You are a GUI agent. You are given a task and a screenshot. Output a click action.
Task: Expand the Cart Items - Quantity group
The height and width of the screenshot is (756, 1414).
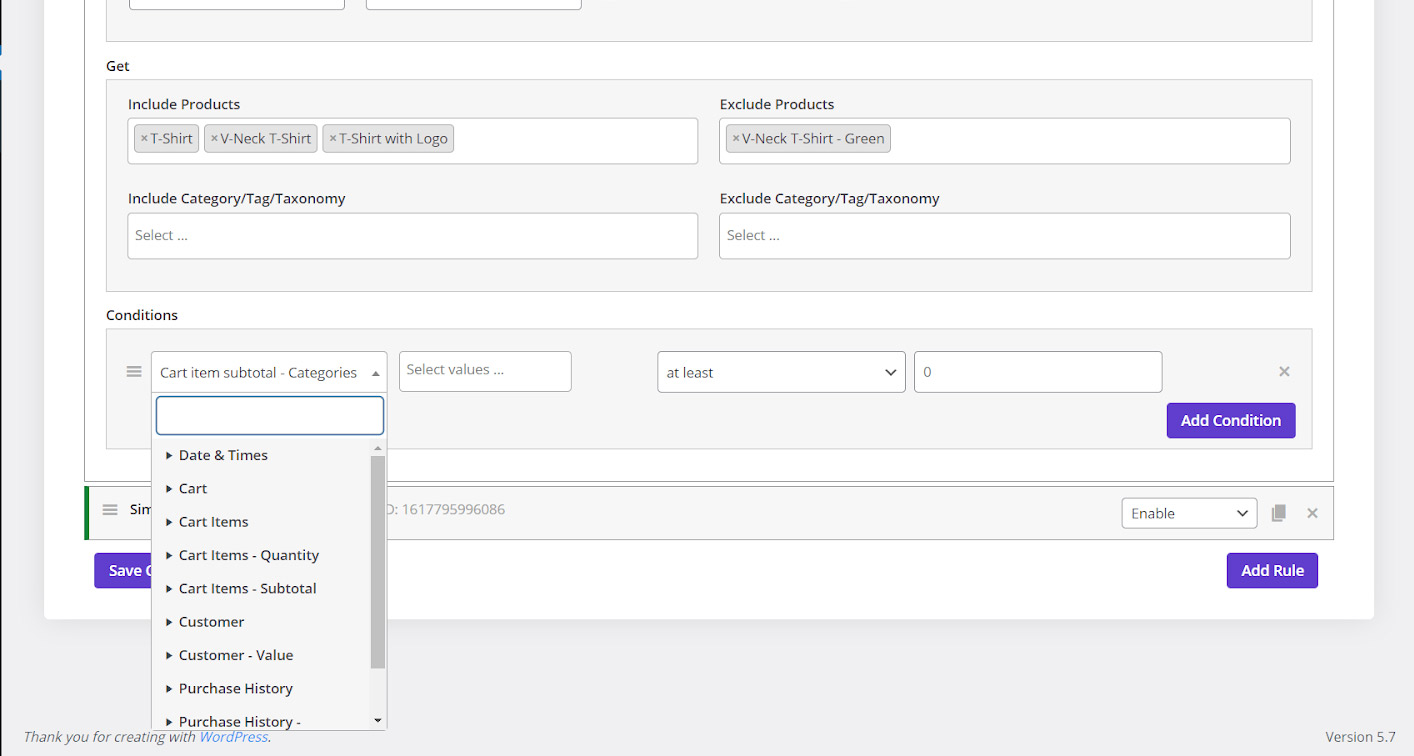click(x=248, y=555)
